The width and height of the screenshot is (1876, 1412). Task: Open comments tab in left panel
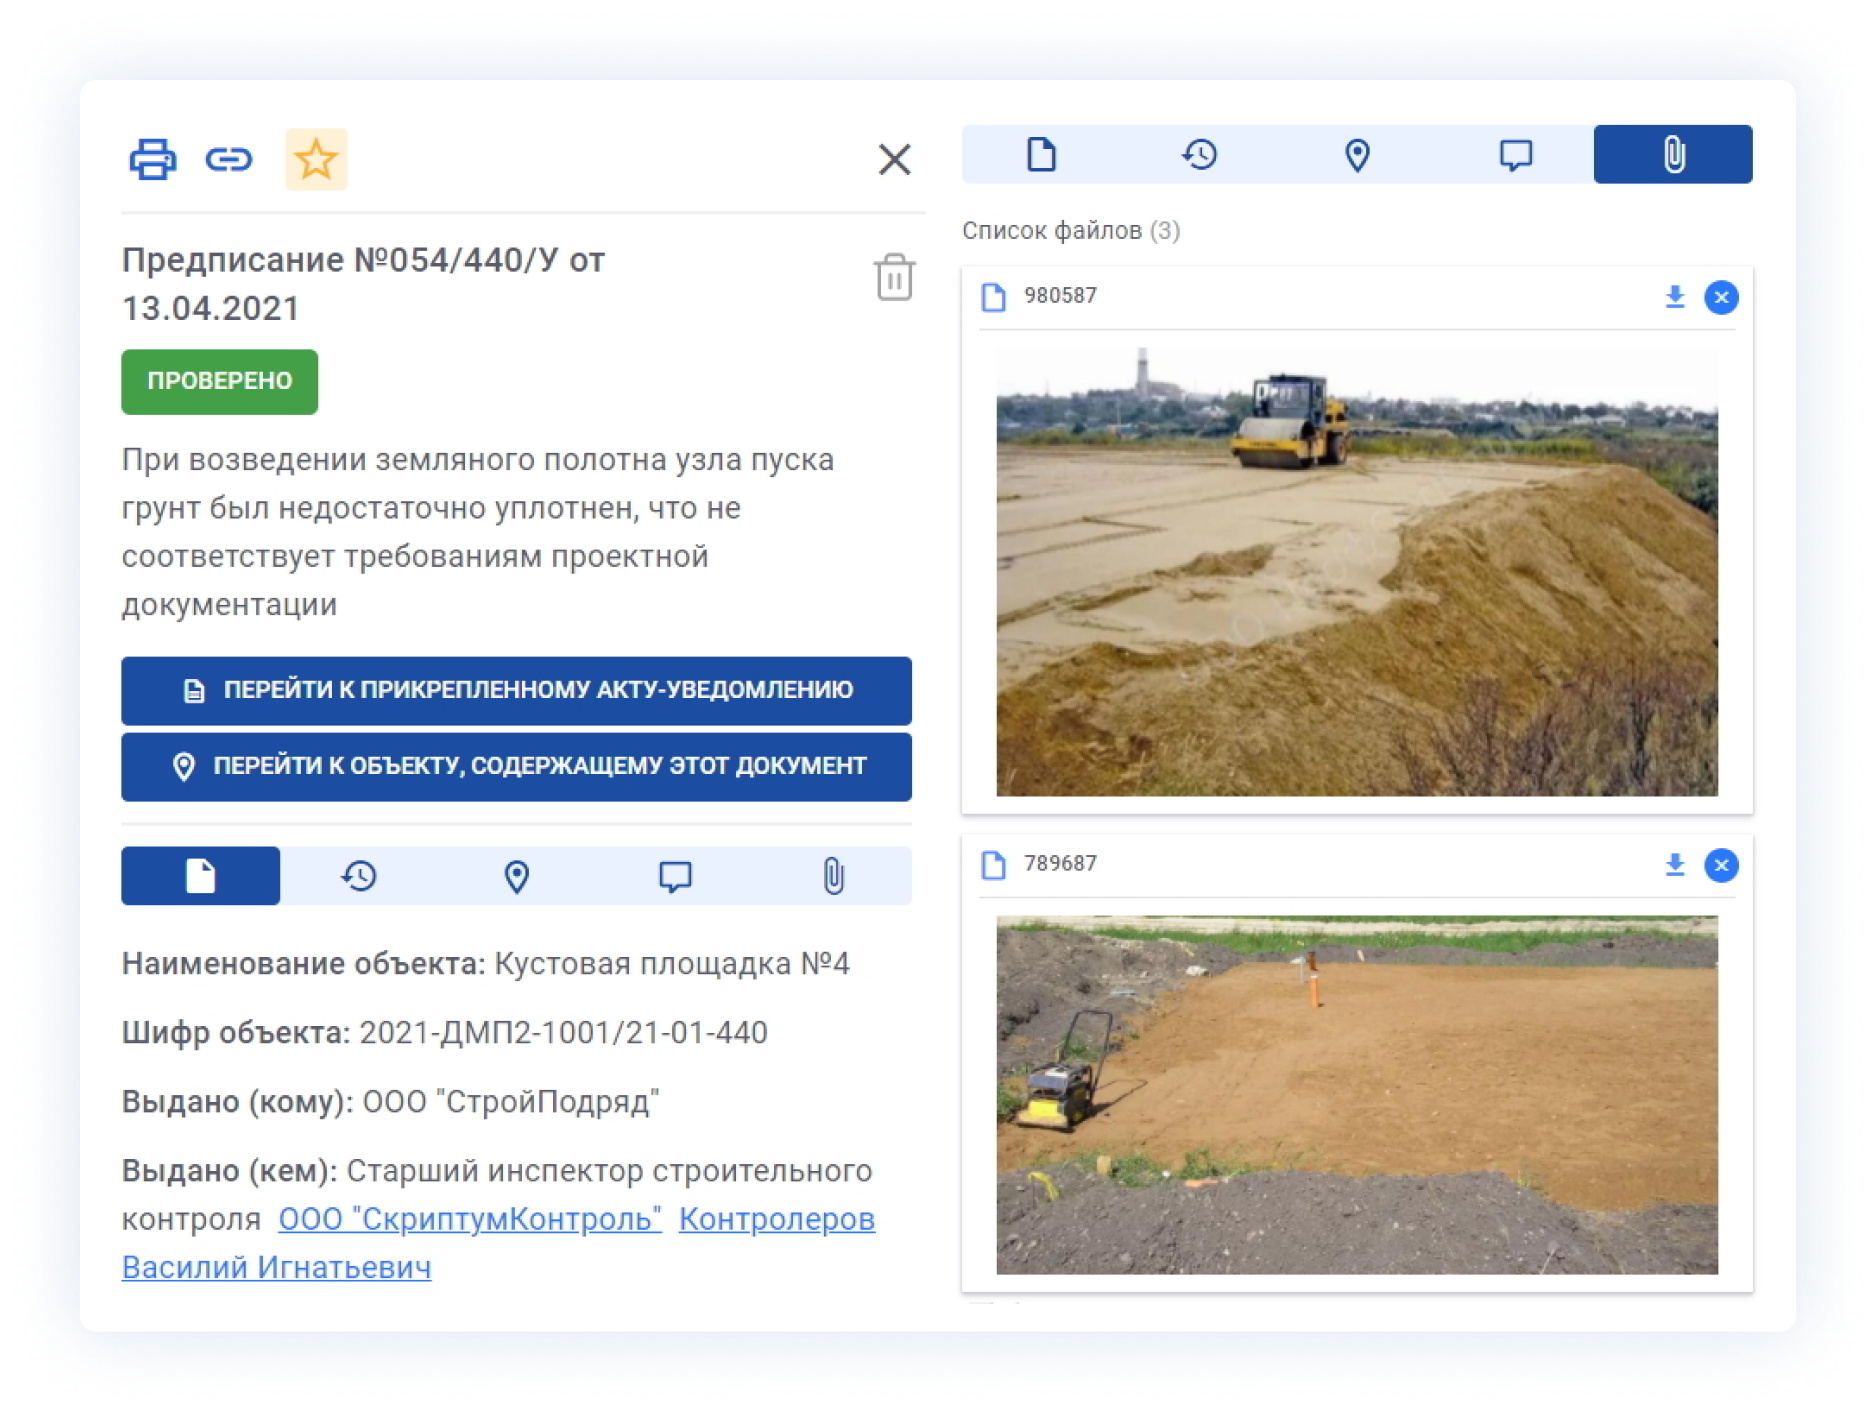point(675,876)
